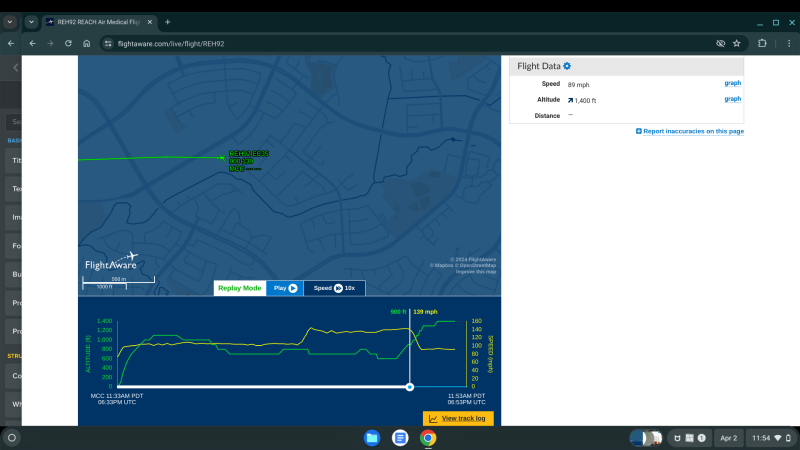Viewport: 800px width, 450px height.
Task: Open Docs app on shelf
Action: tap(400, 438)
